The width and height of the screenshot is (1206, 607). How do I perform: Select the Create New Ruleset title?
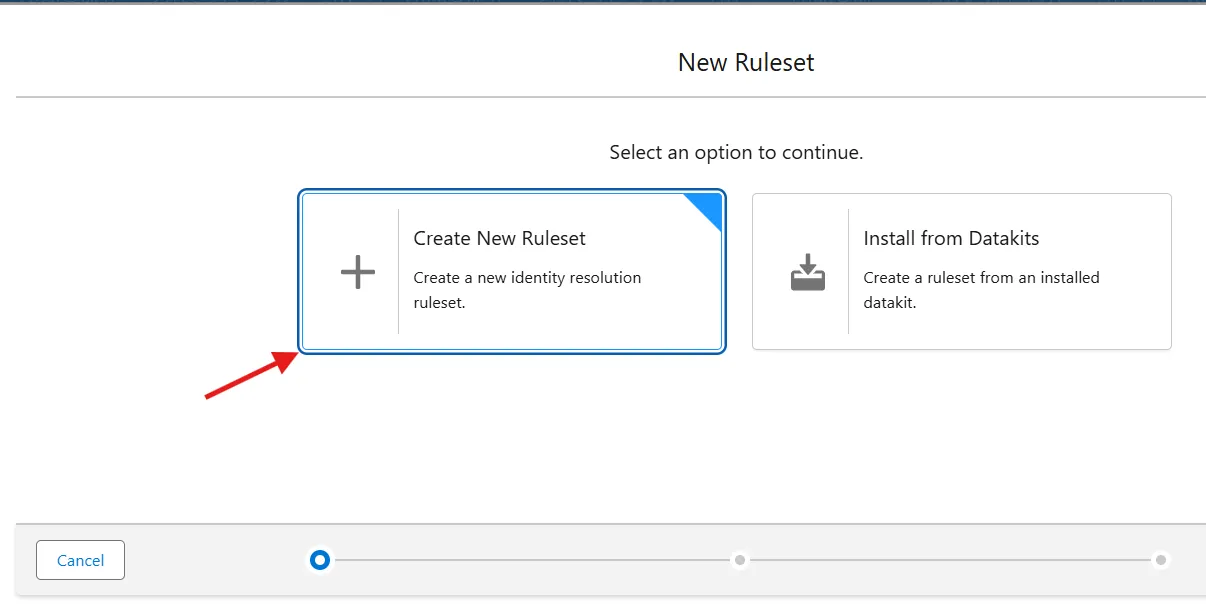(499, 238)
